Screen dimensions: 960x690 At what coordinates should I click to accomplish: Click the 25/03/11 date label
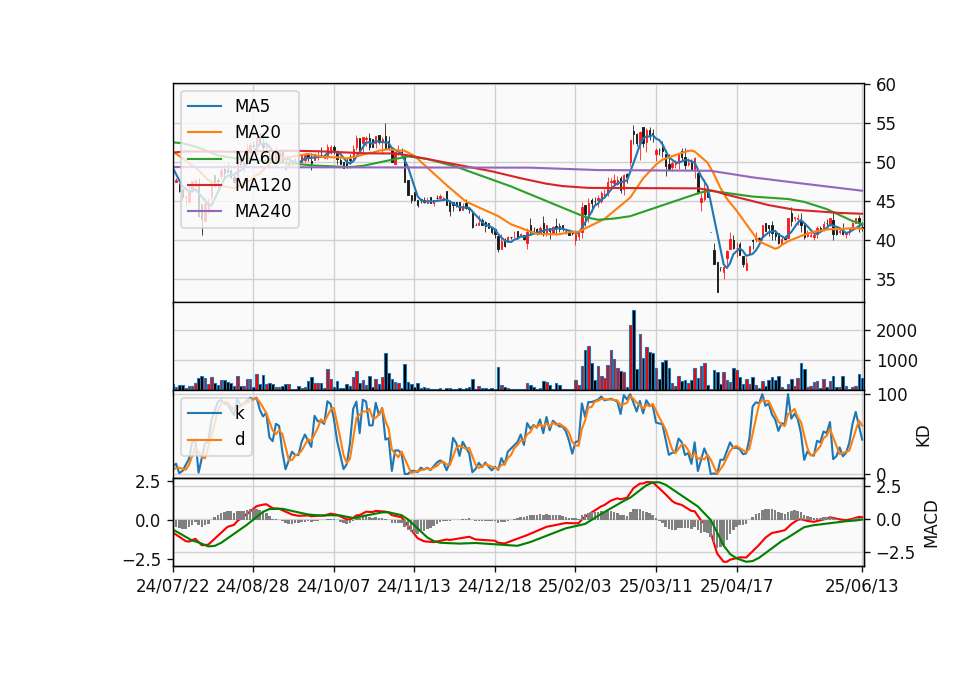pyautogui.click(x=656, y=586)
